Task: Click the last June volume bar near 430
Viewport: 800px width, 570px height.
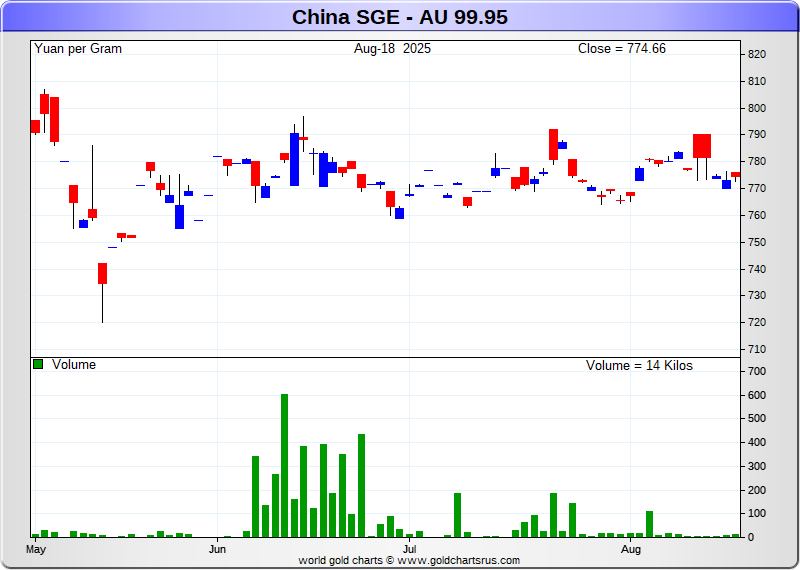Action: pos(361,485)
